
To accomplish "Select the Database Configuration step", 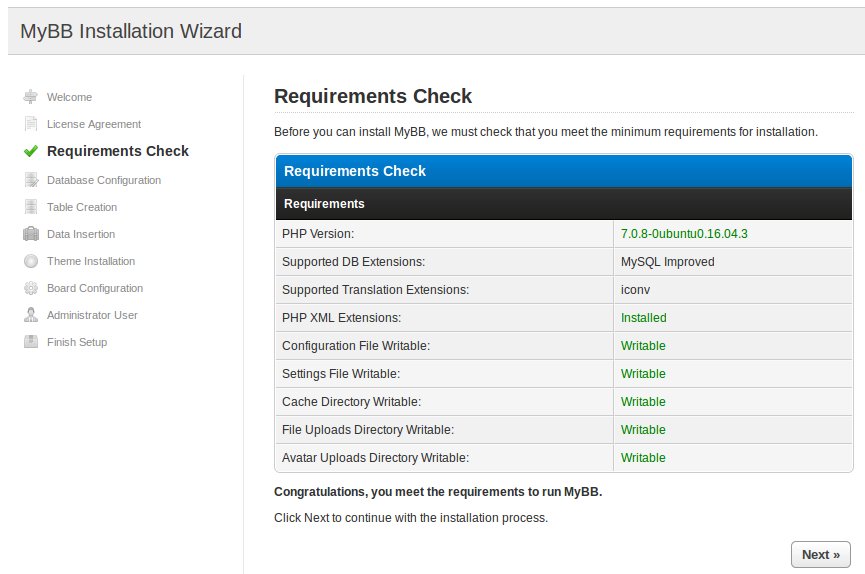I will 104,180.
